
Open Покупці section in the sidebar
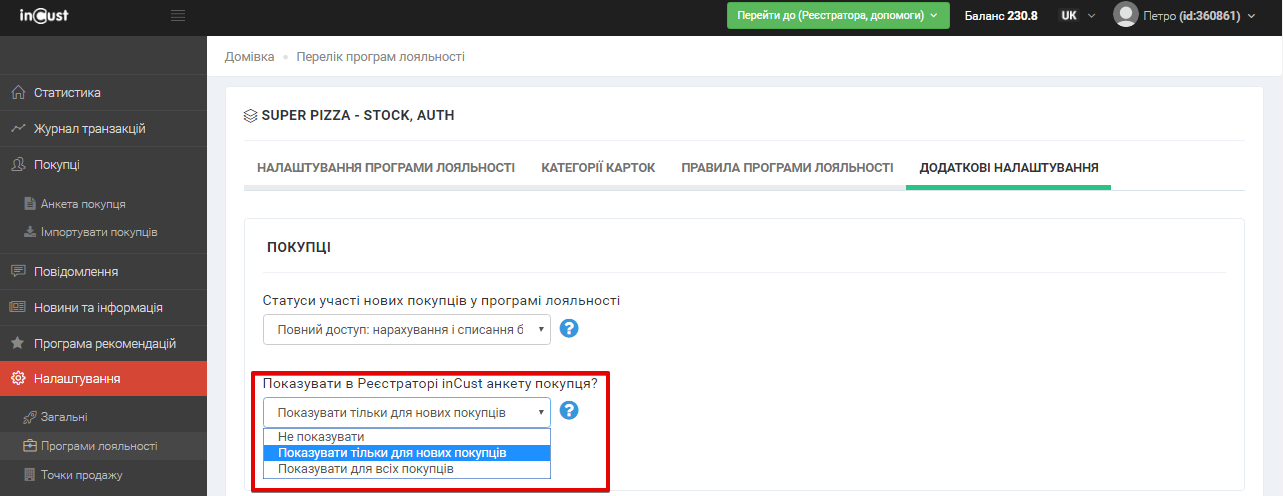(x=103, y=165)
